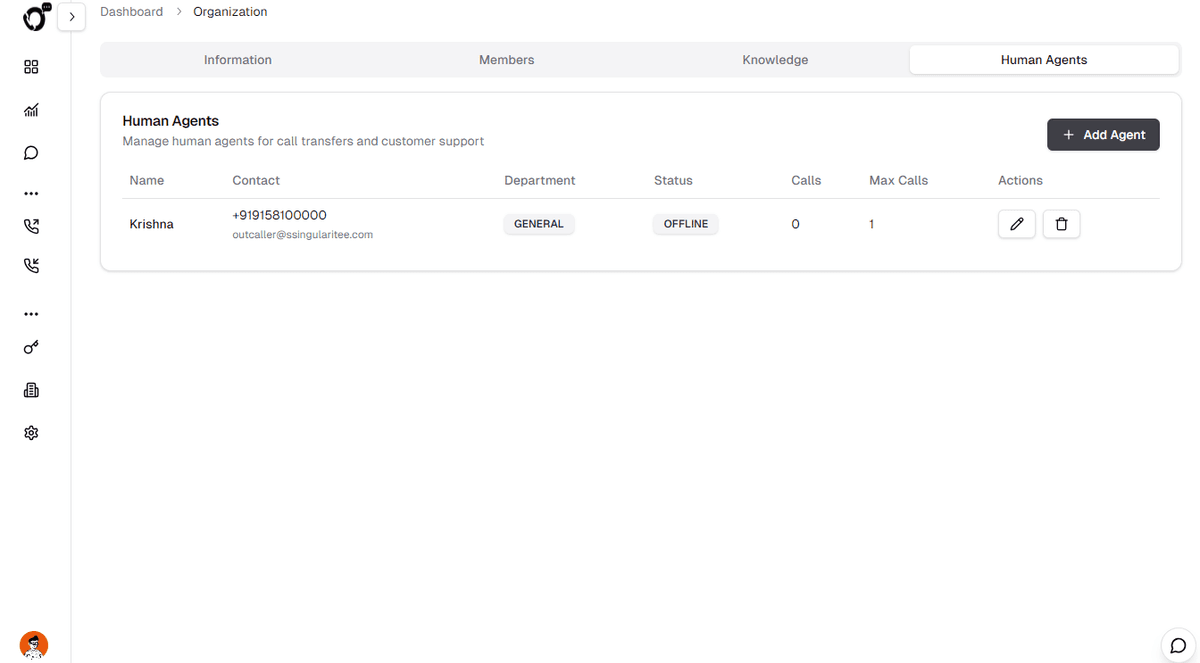
Task: Open outgoing calls phone icon
Action: point(31,227)
